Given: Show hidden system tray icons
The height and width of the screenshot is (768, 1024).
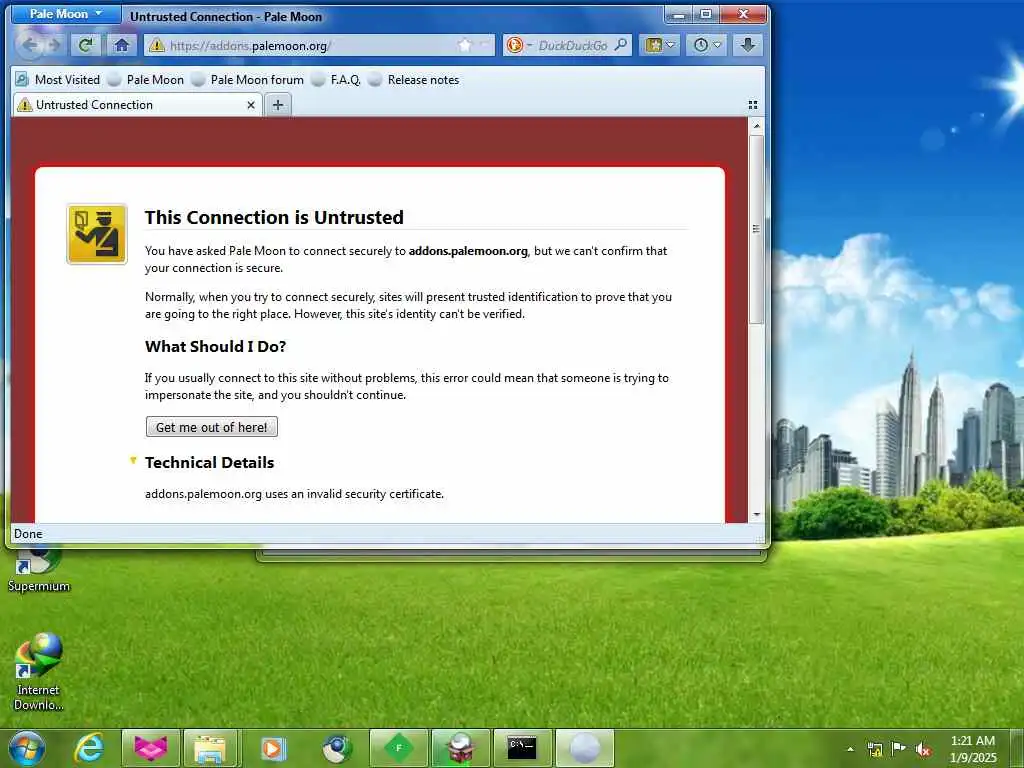Looking at the screenshot, I should point(850,749).
